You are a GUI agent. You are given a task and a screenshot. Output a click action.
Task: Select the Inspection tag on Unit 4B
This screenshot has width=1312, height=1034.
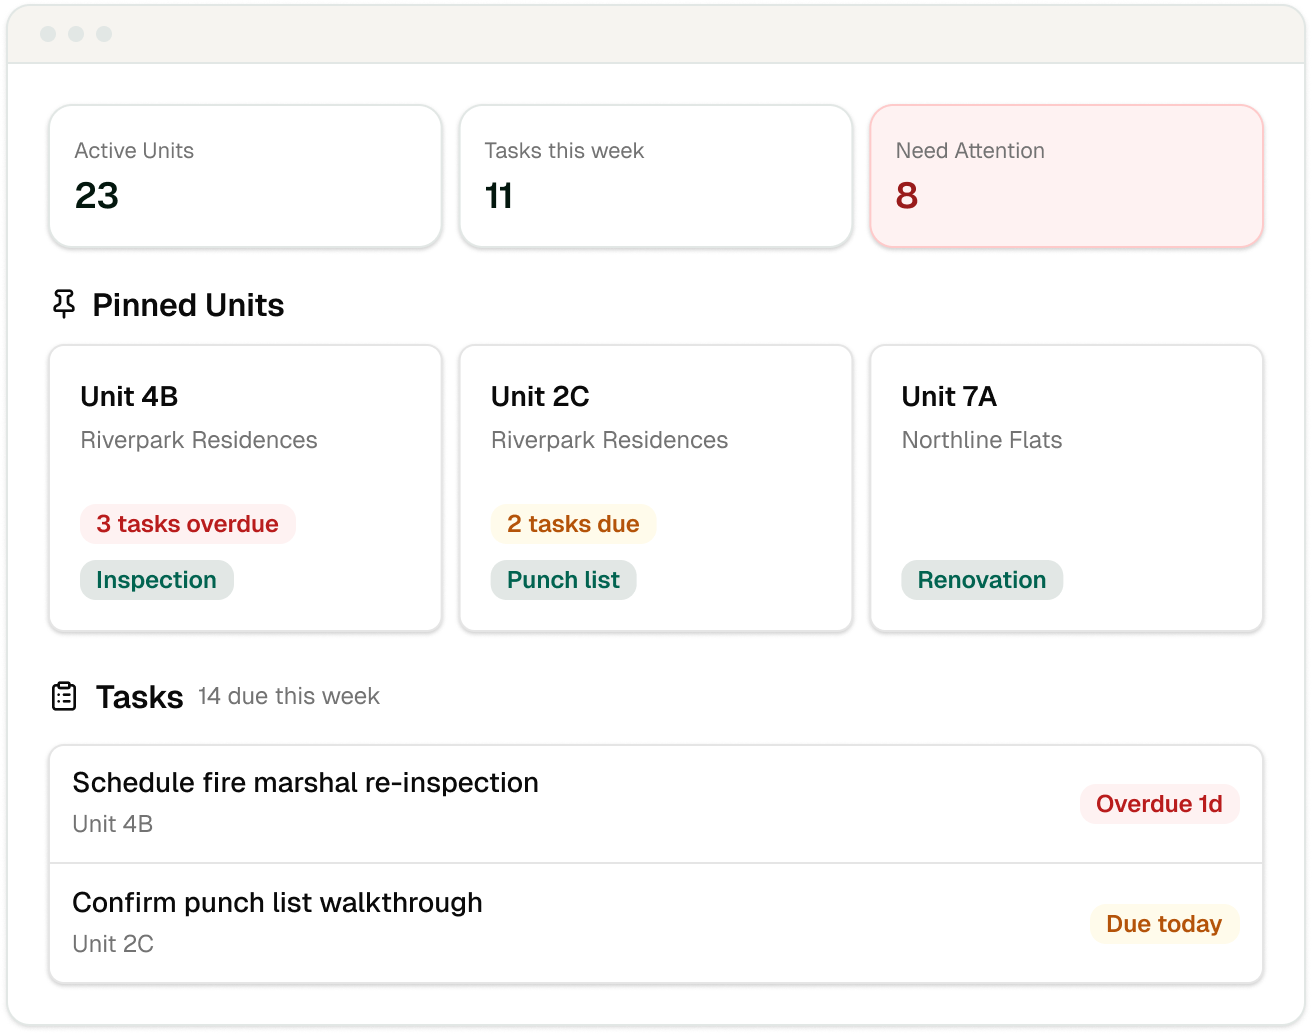pyautogui.click(x=157, y=580)
